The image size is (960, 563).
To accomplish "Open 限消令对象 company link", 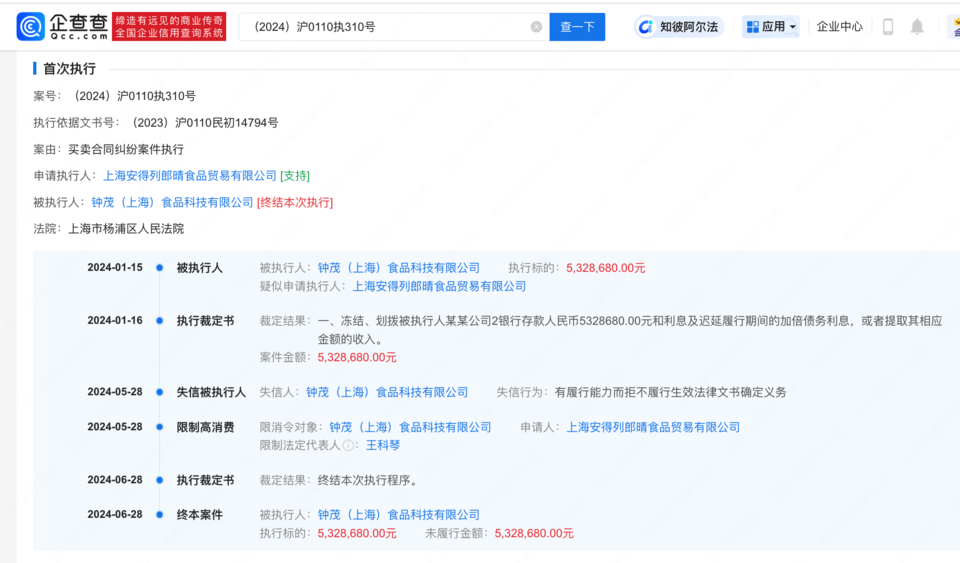I will click(x=410, y=427).
